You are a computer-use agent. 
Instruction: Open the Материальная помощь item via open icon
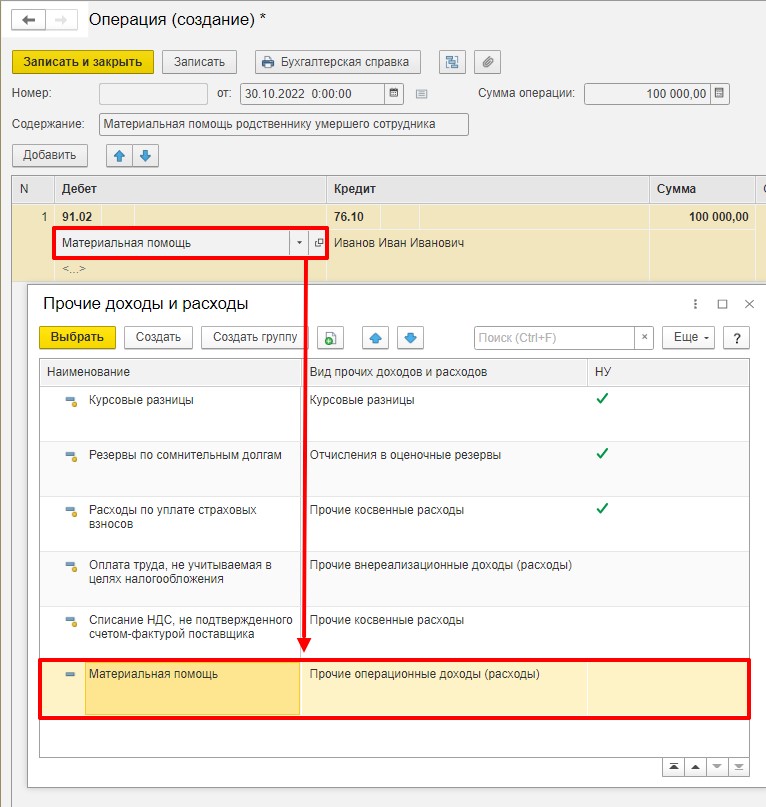pos(318,243)
